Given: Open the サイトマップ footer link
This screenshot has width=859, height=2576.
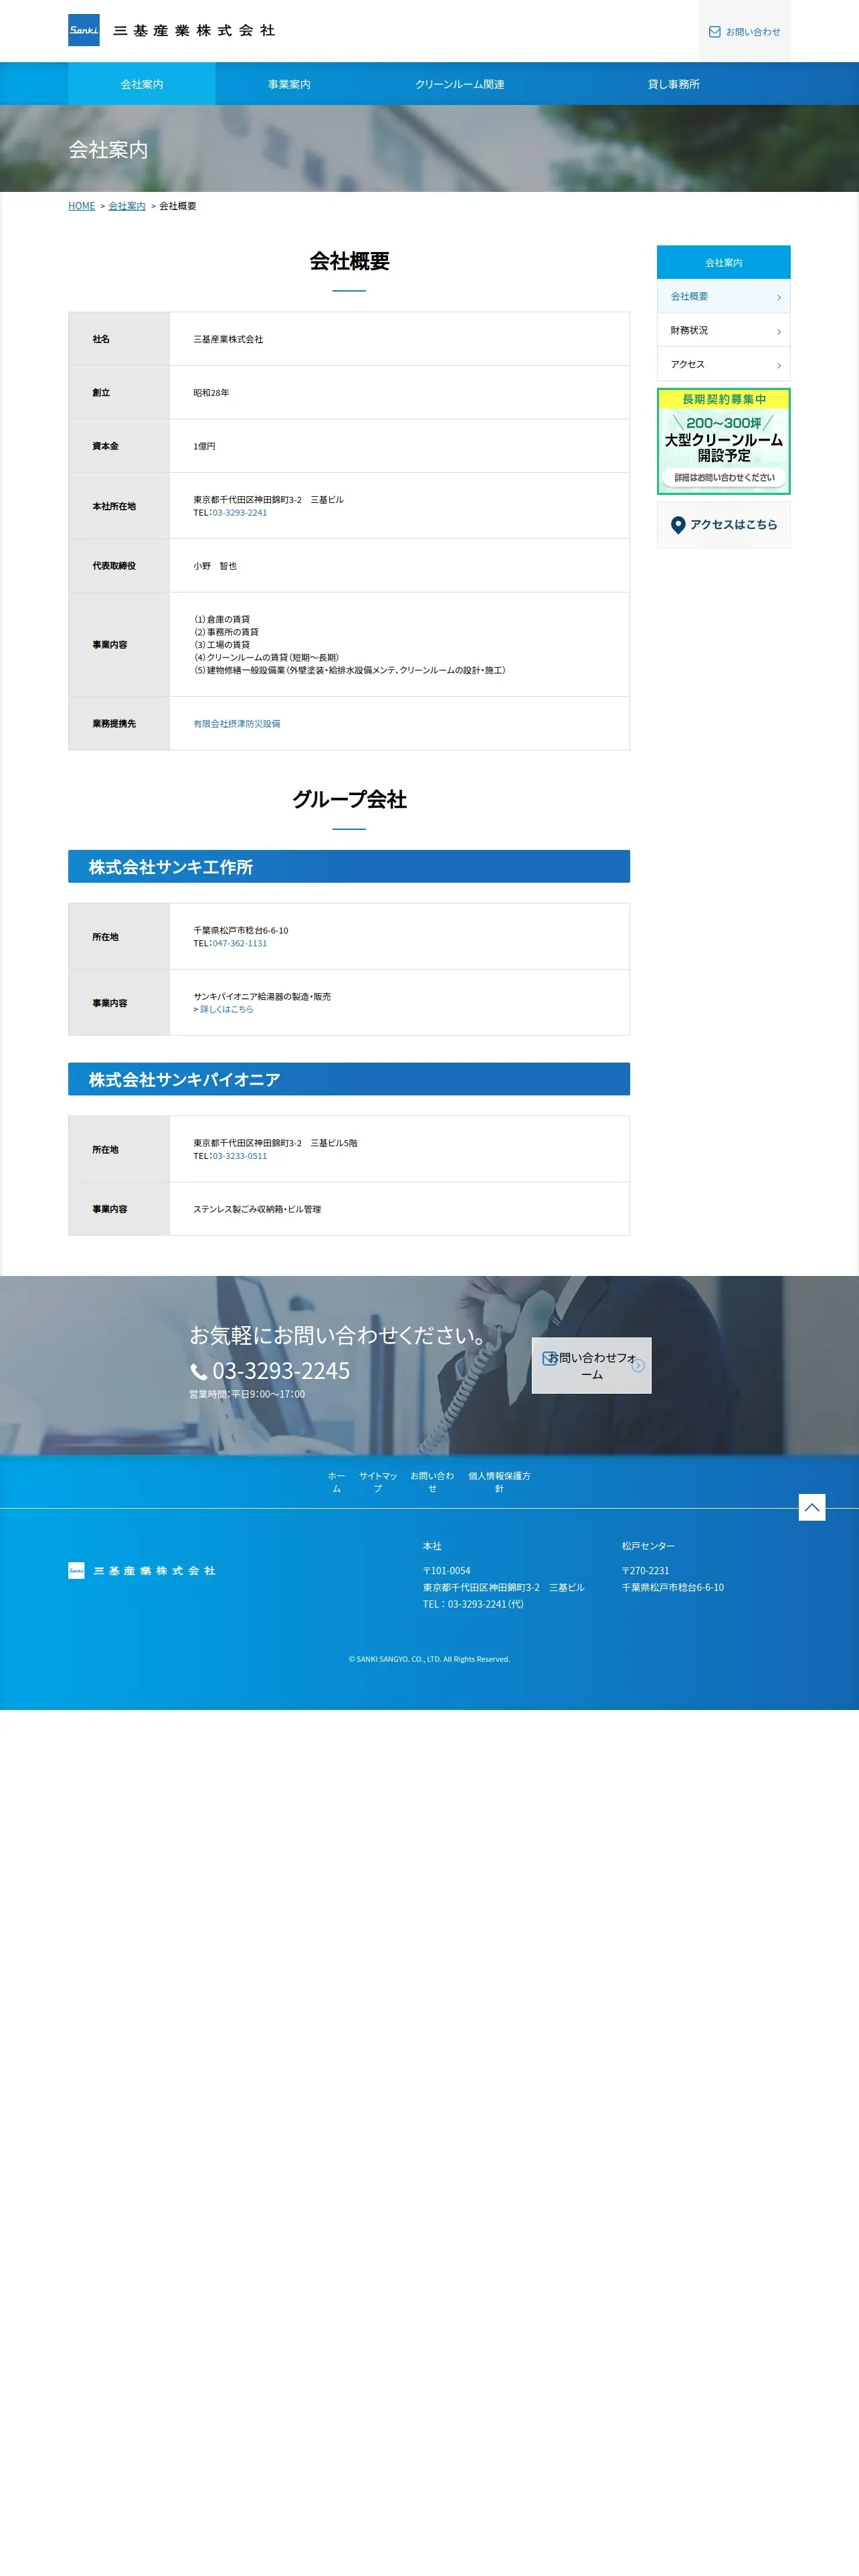Looking at the screenshot, I should point(378,1482).
